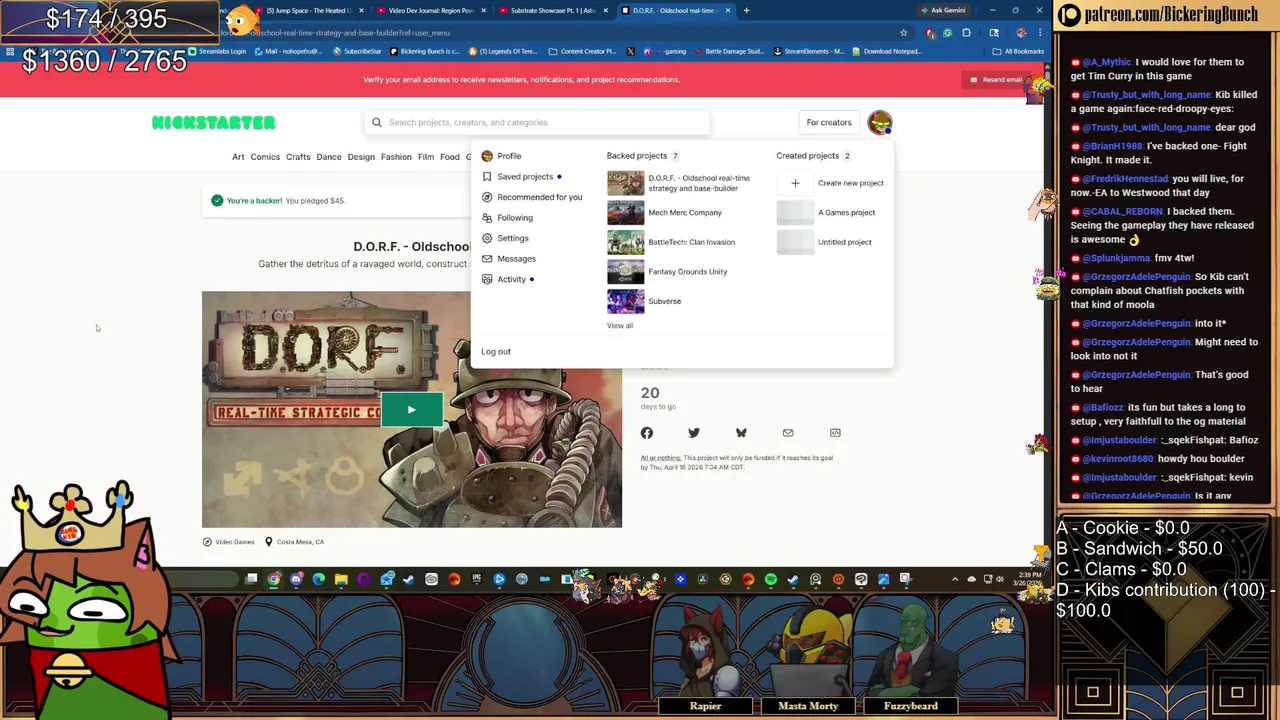The width and height of the screenshot is (1280, 720).
Task: Click Ask Gemini in Chrome
Action: (943, 10)
